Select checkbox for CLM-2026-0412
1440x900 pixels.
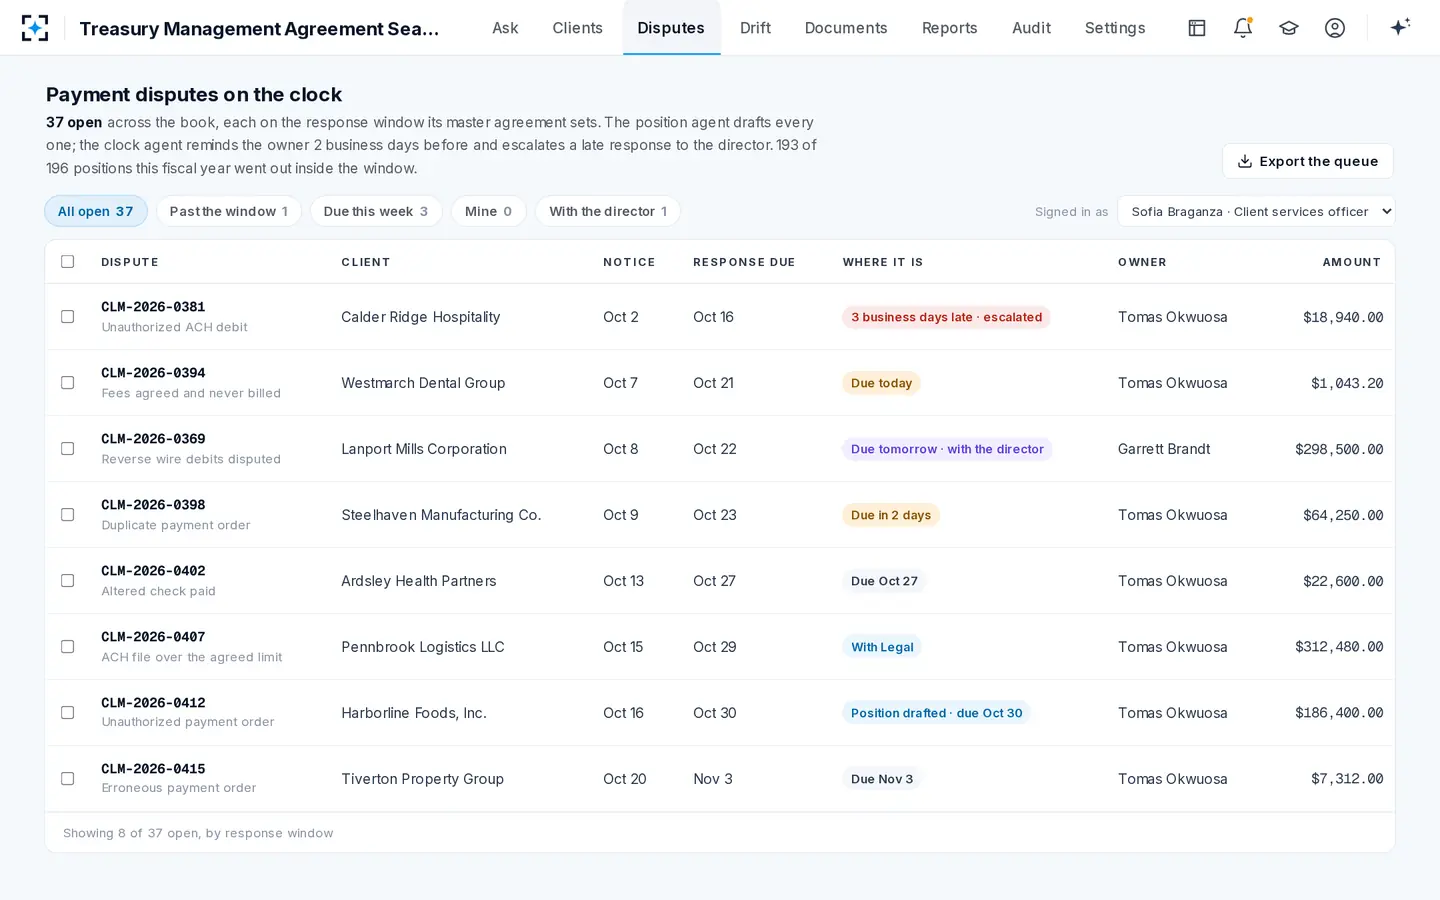[68, 713]
